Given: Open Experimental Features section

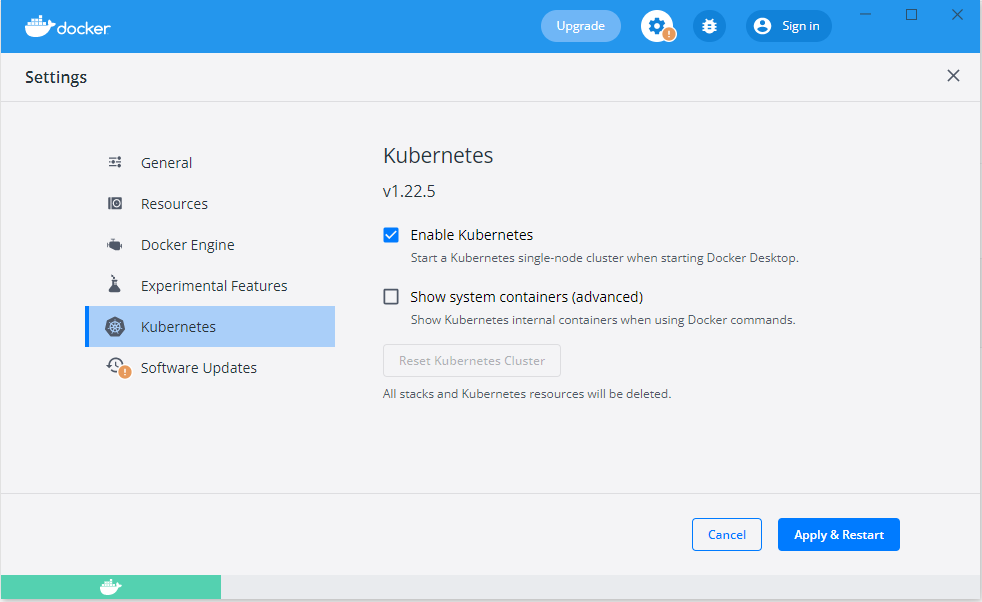Looking at the screenshot, I should coord(210,286).
